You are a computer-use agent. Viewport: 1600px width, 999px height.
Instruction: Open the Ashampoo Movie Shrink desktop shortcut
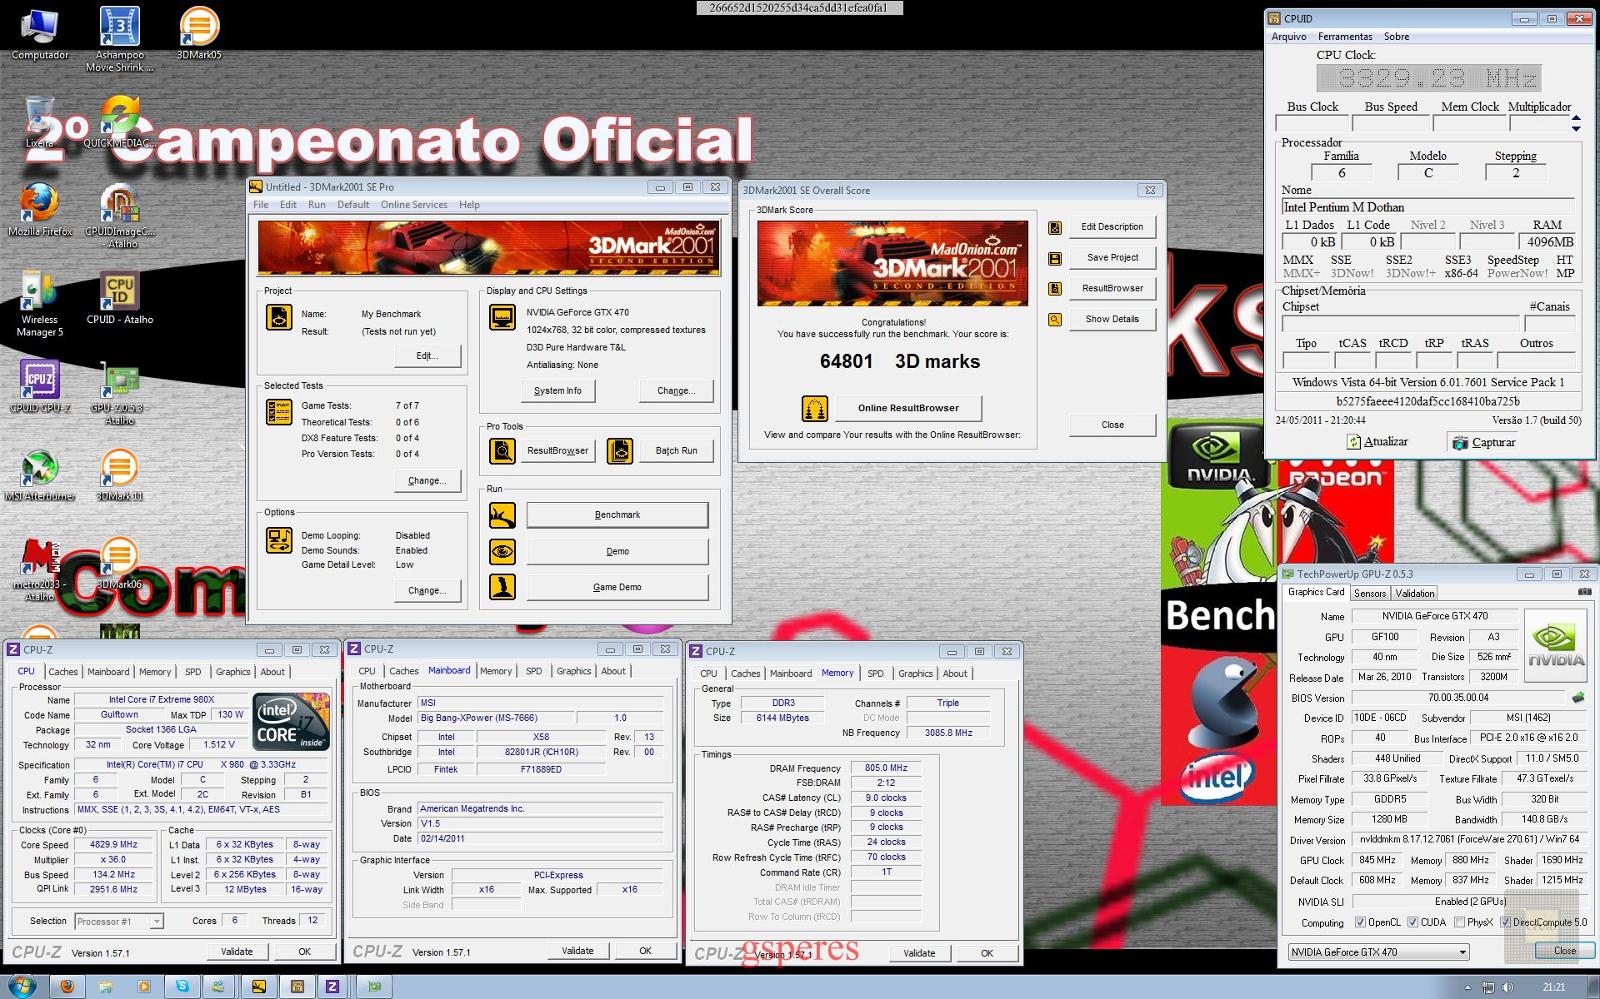pos(120,38)
